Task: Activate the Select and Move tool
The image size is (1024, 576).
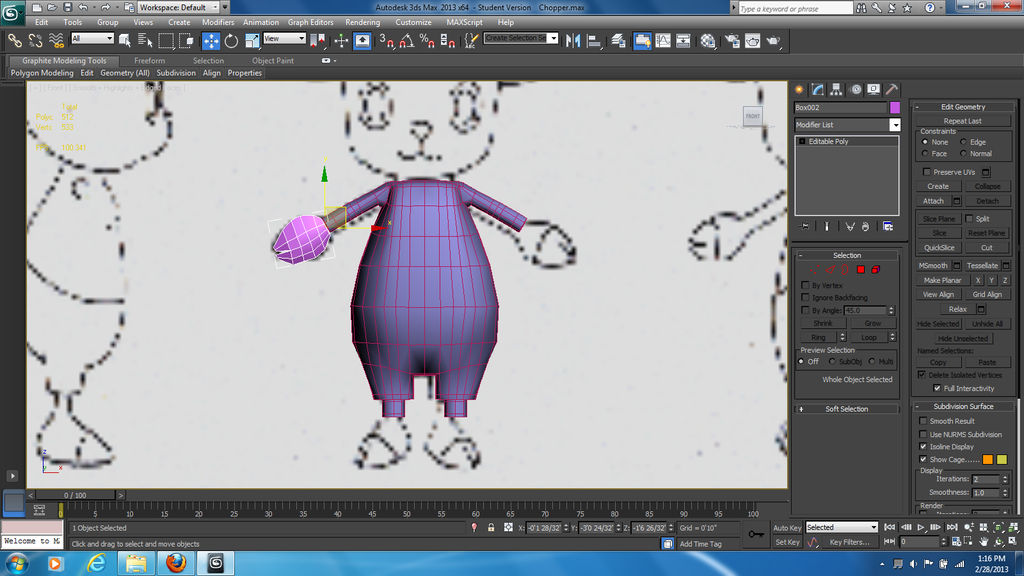Action: tap(211, 40)
